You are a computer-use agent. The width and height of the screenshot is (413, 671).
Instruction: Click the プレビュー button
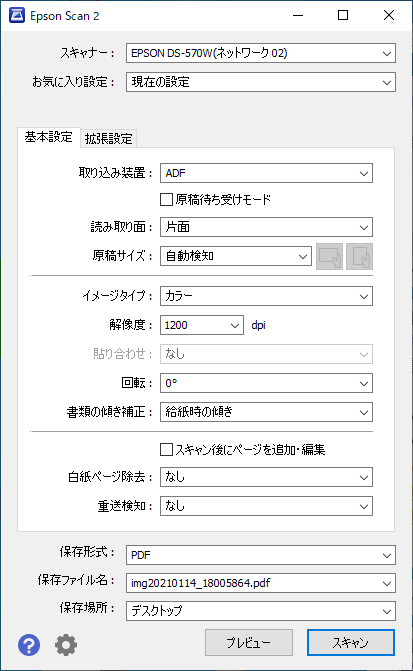coord(249,642)
